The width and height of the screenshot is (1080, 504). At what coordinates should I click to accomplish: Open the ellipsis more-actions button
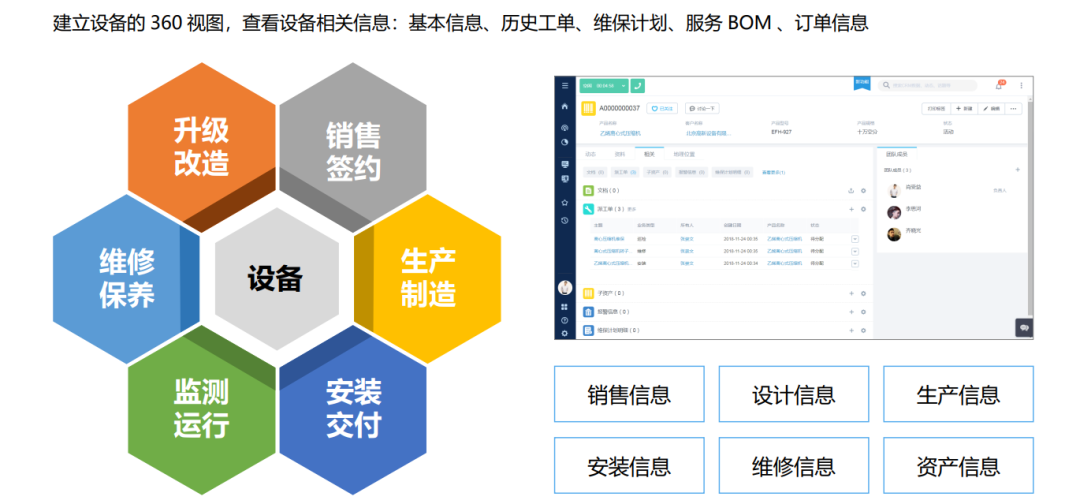coord(1013,109)
